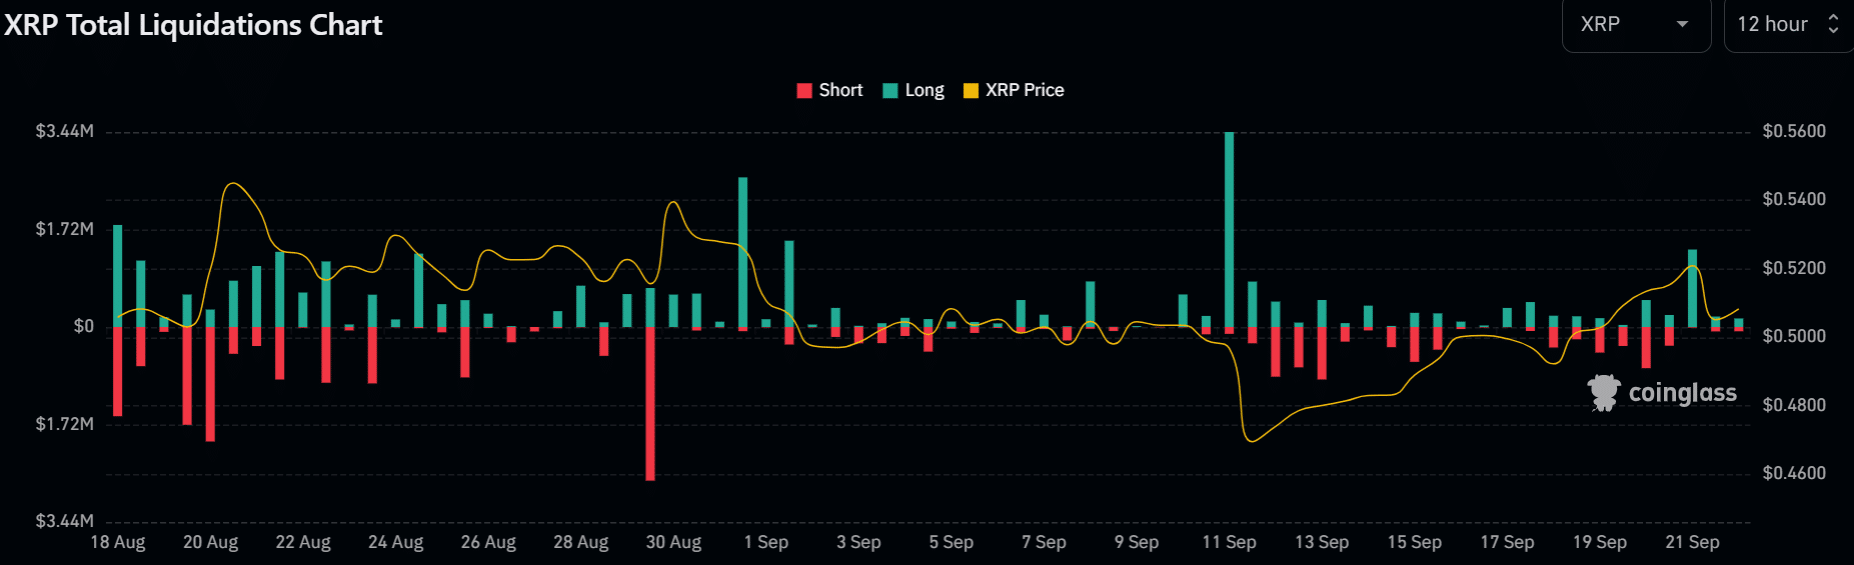Screen dimensions: 1854x565
Task: Click the 30 Aug axis label
Action: click(674, 542)
